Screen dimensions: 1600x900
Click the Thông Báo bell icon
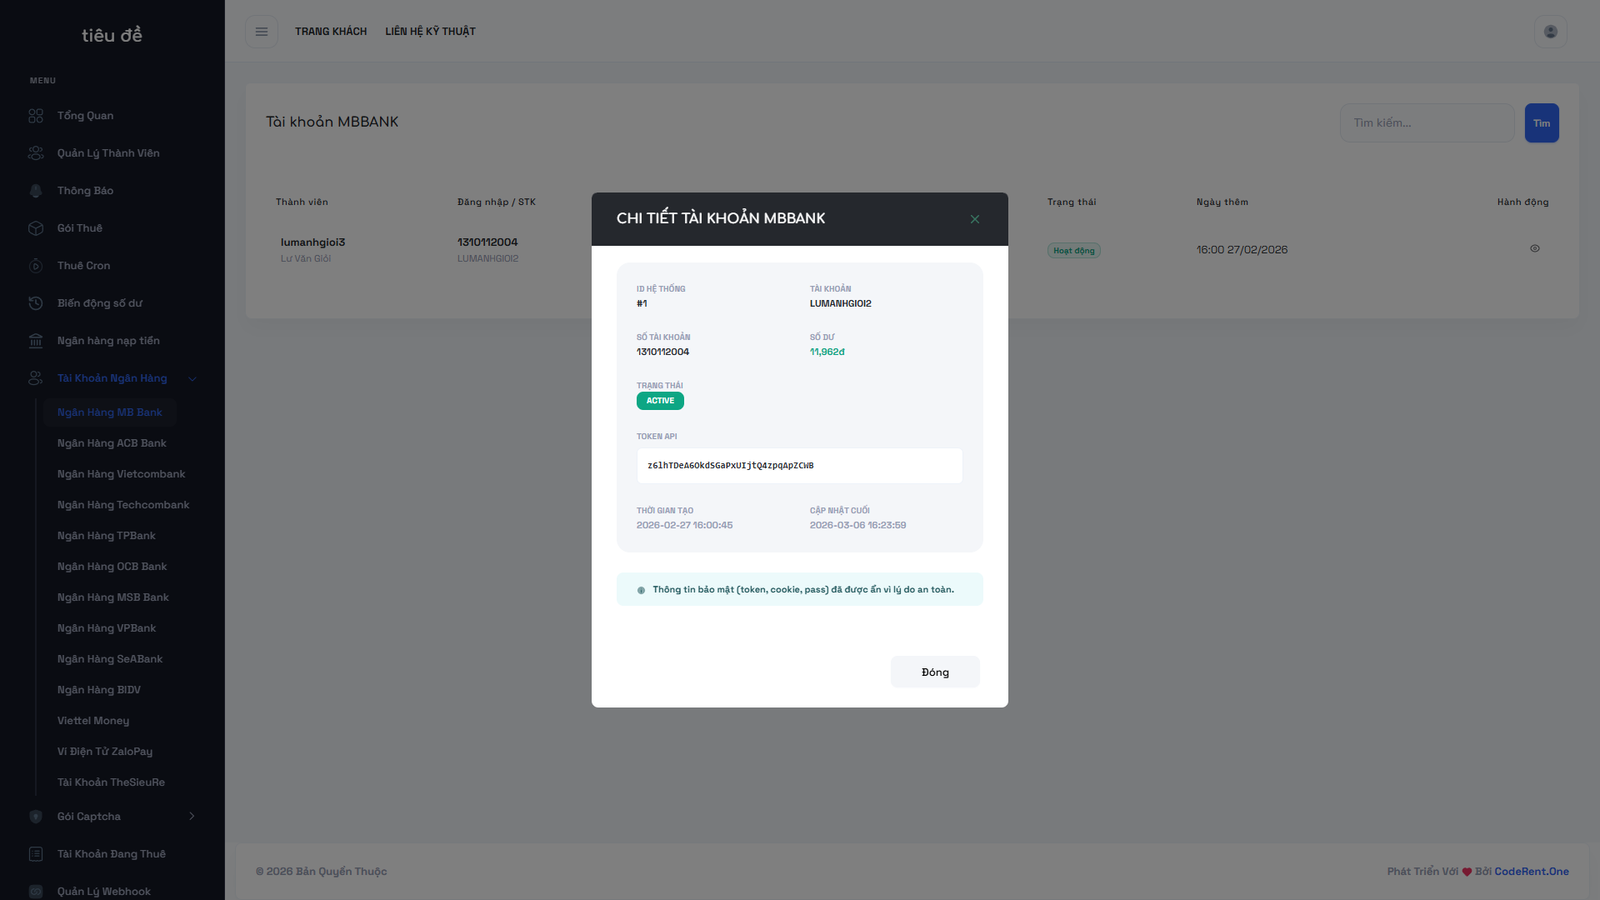click(x=36, y=191)
